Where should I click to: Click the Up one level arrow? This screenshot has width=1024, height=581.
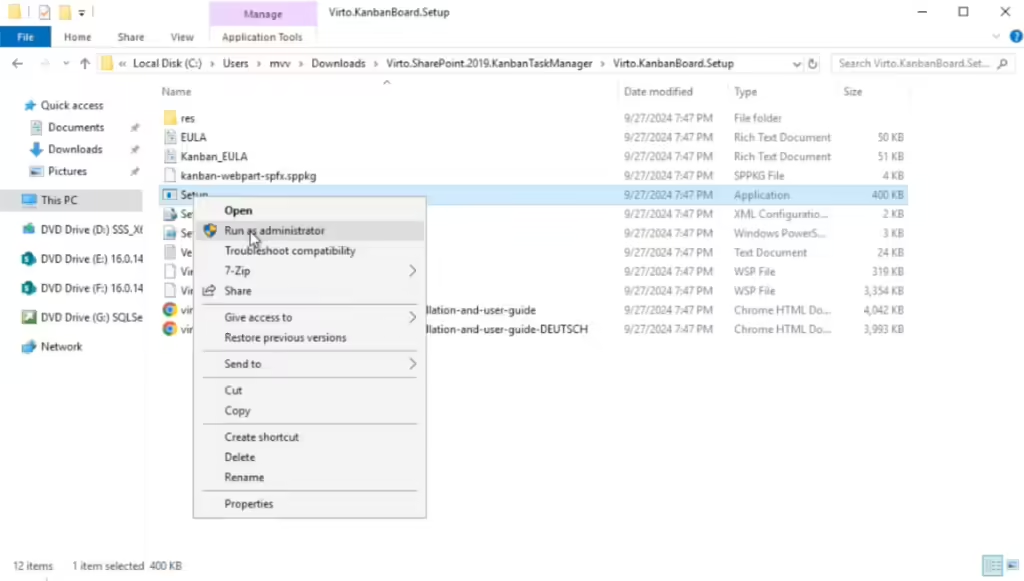(x=85, y=63)
